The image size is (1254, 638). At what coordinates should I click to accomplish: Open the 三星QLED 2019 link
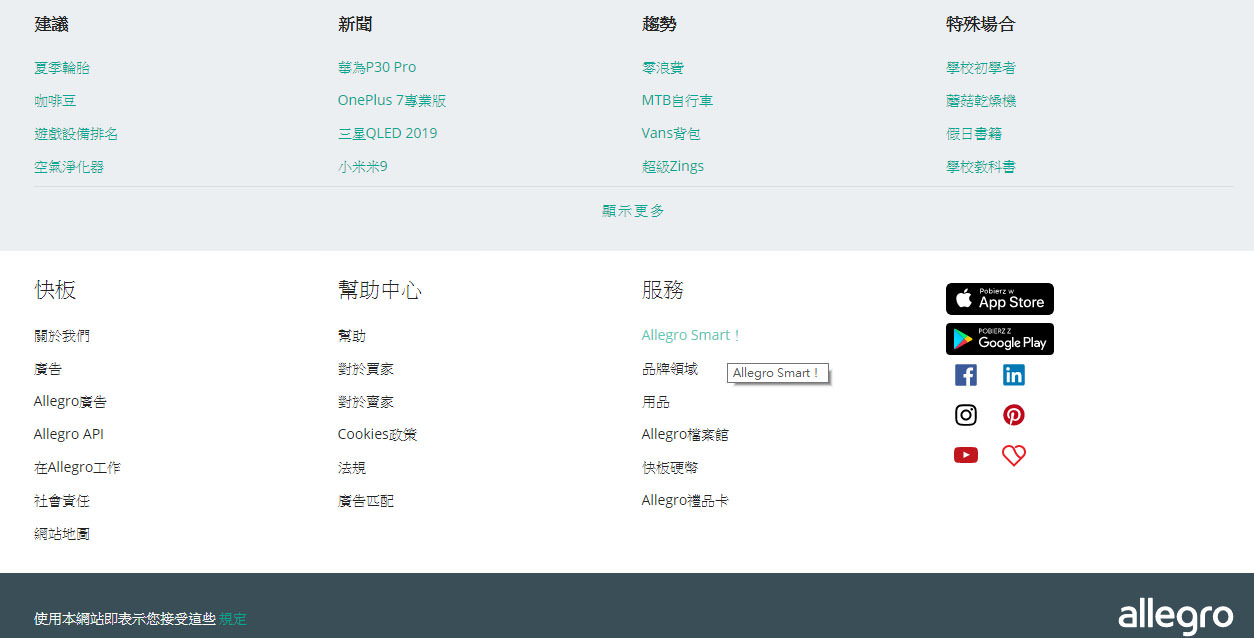[x=388, y=133]
